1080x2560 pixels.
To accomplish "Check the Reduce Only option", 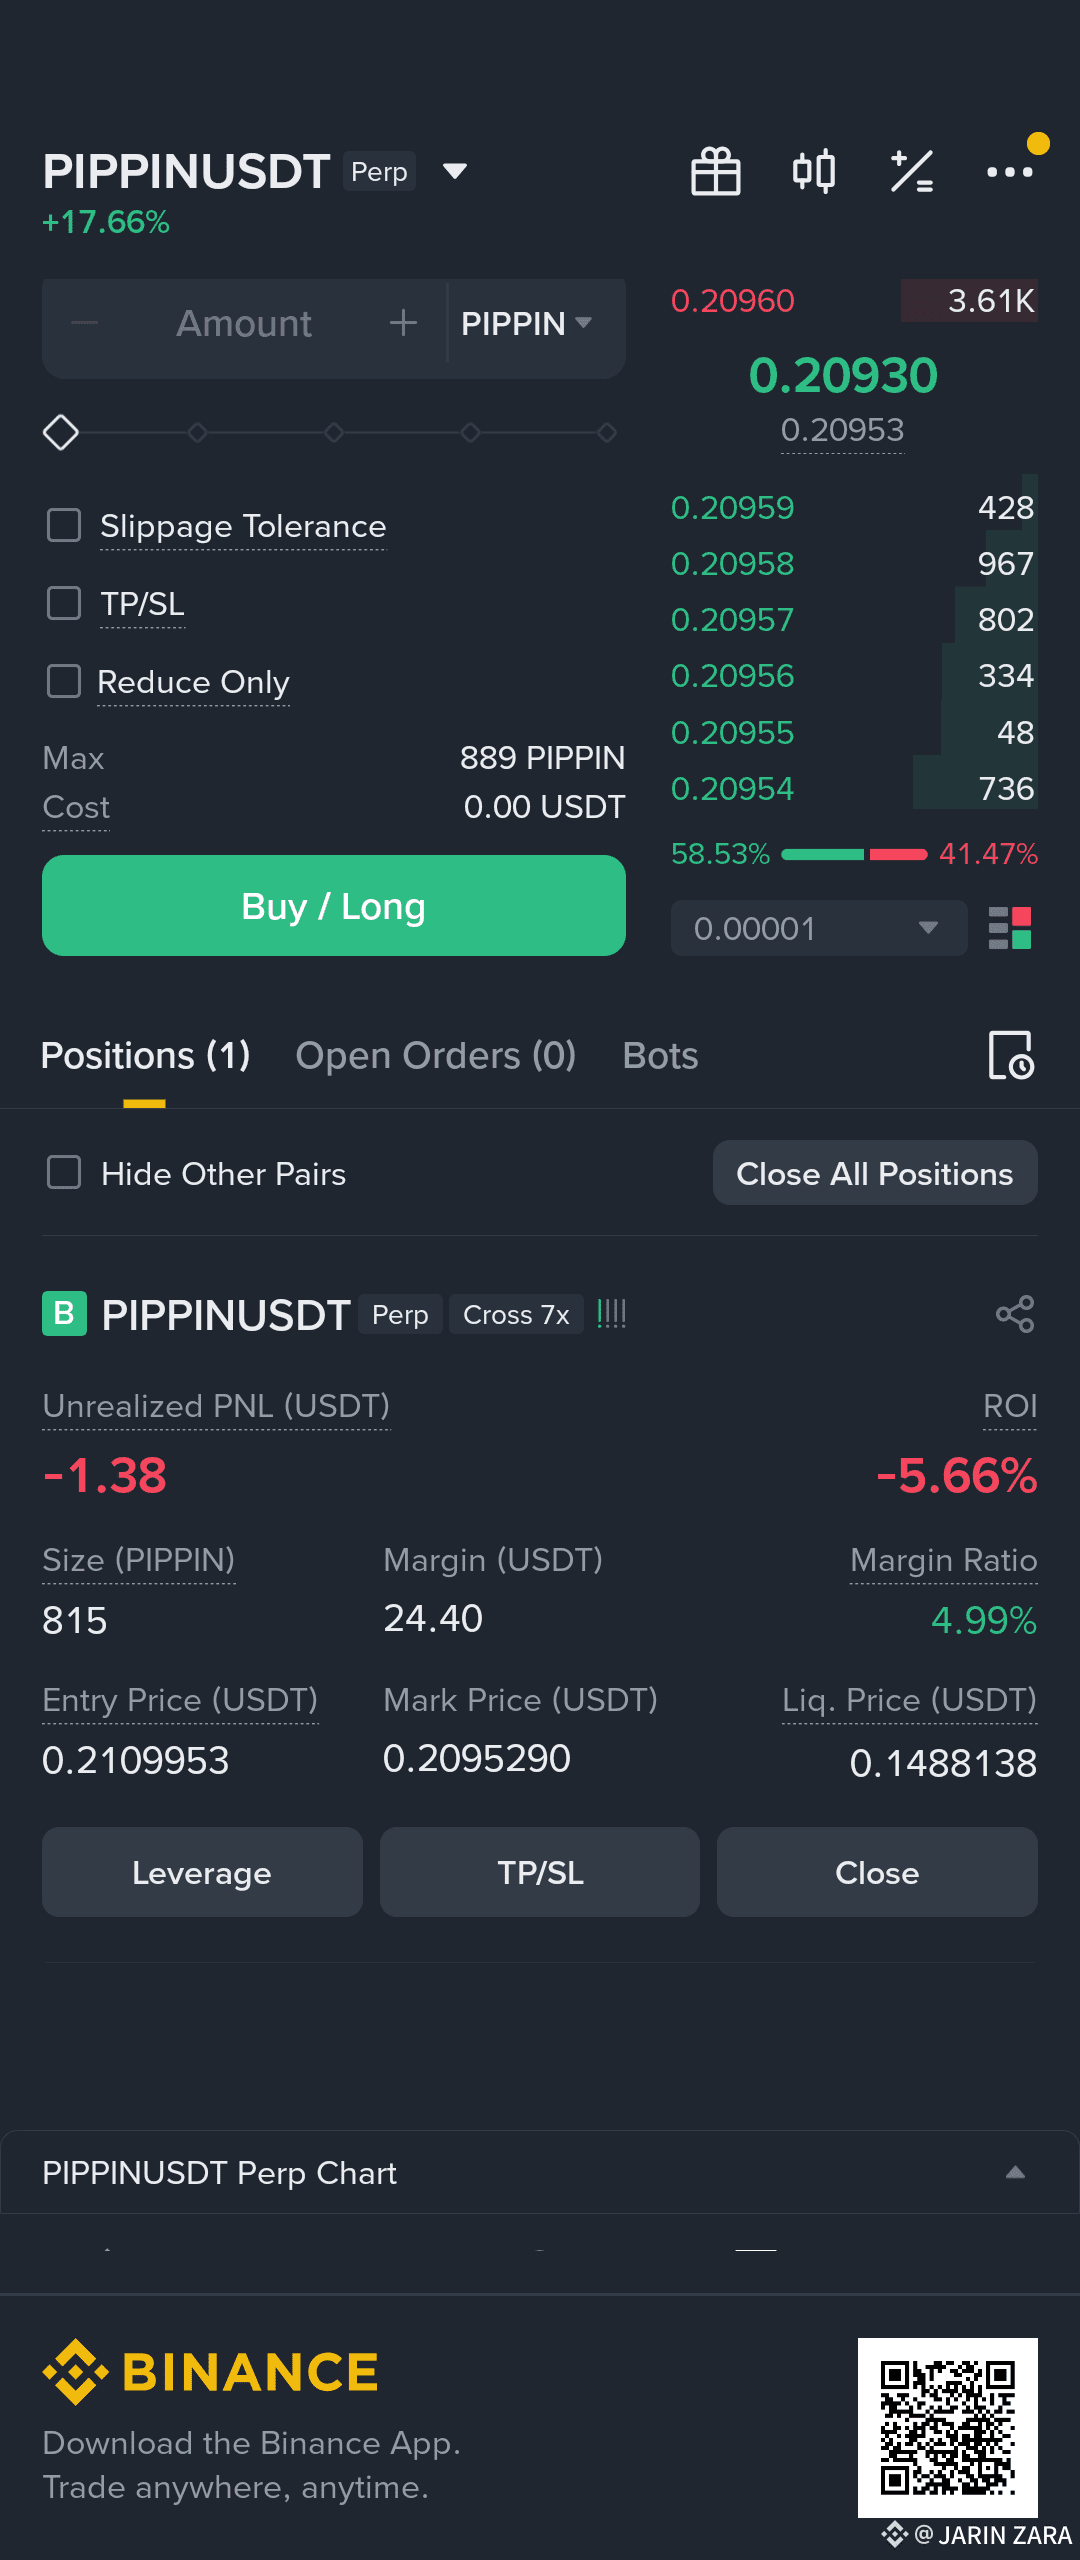I will tap(64, 681).
